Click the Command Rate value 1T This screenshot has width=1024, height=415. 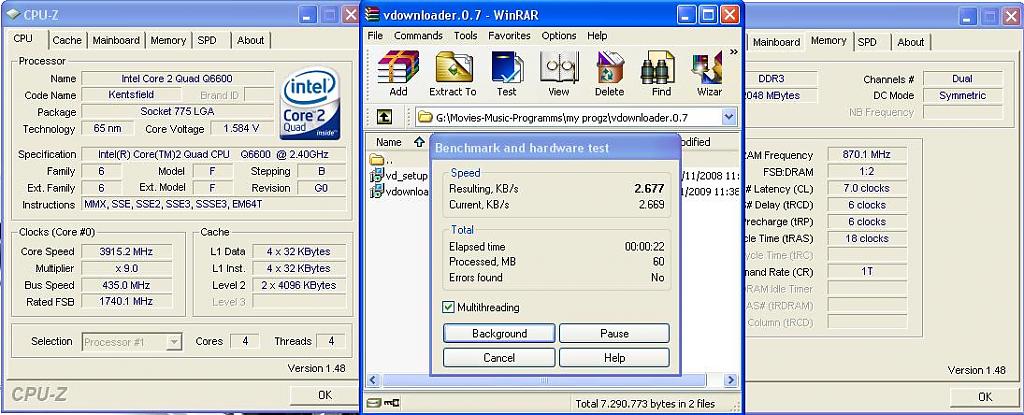[867, 271]
